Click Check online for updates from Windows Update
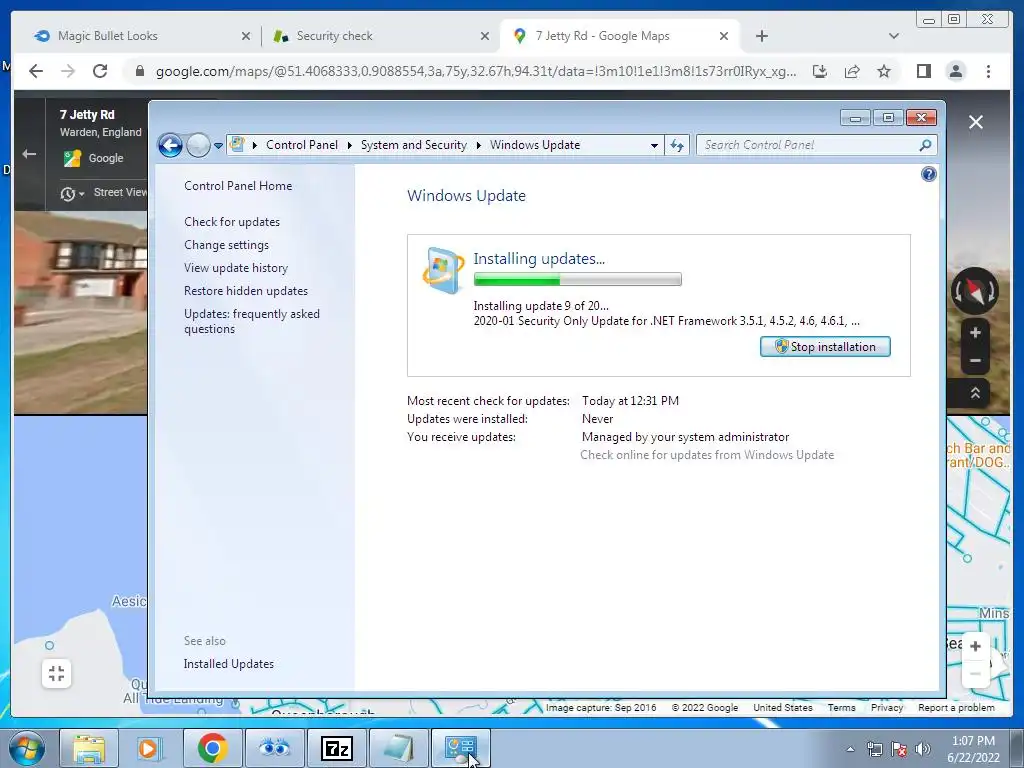The height and width of the screenshot is (768, 1024). pos(707,455)
